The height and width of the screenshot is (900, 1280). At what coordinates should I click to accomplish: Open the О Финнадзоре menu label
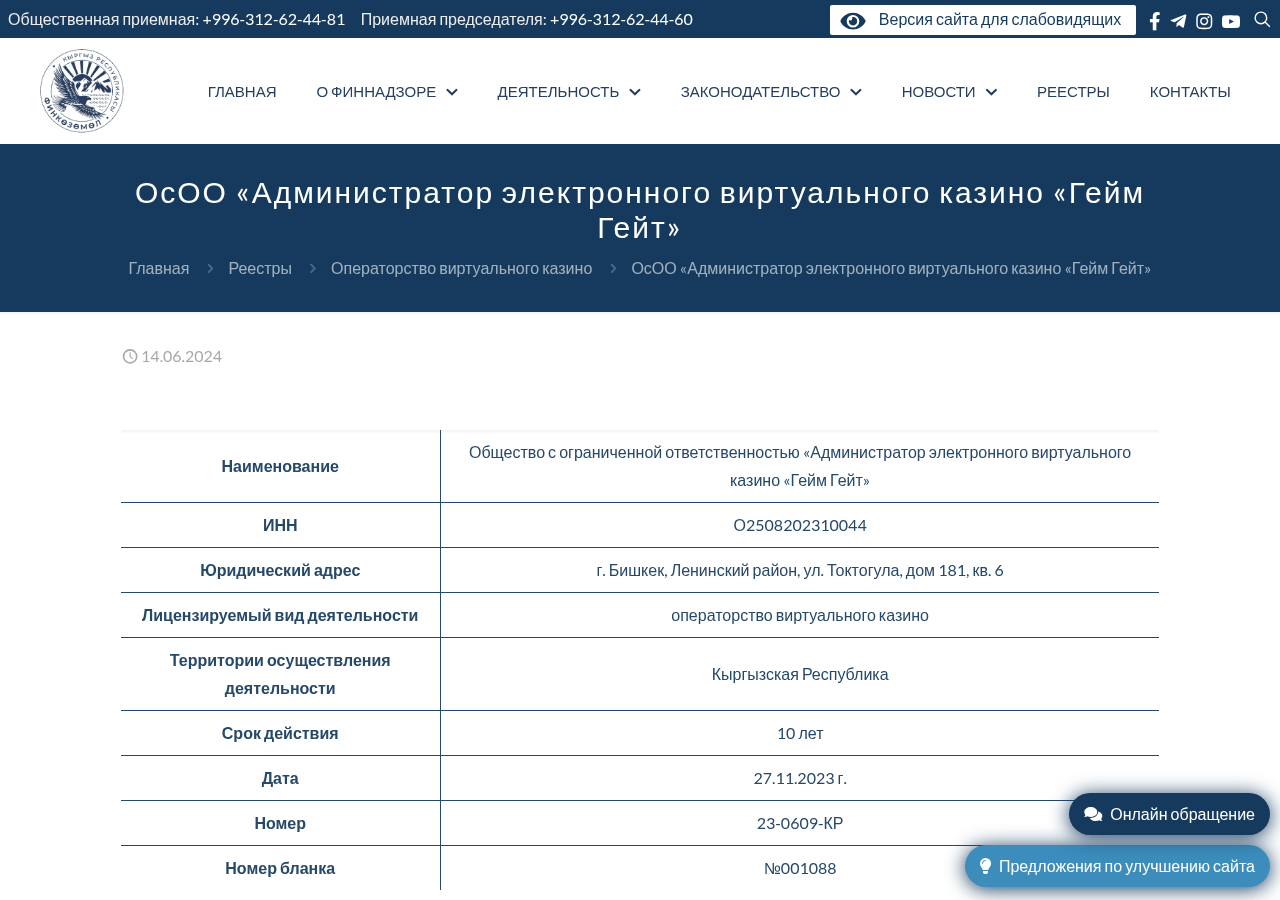376,92
